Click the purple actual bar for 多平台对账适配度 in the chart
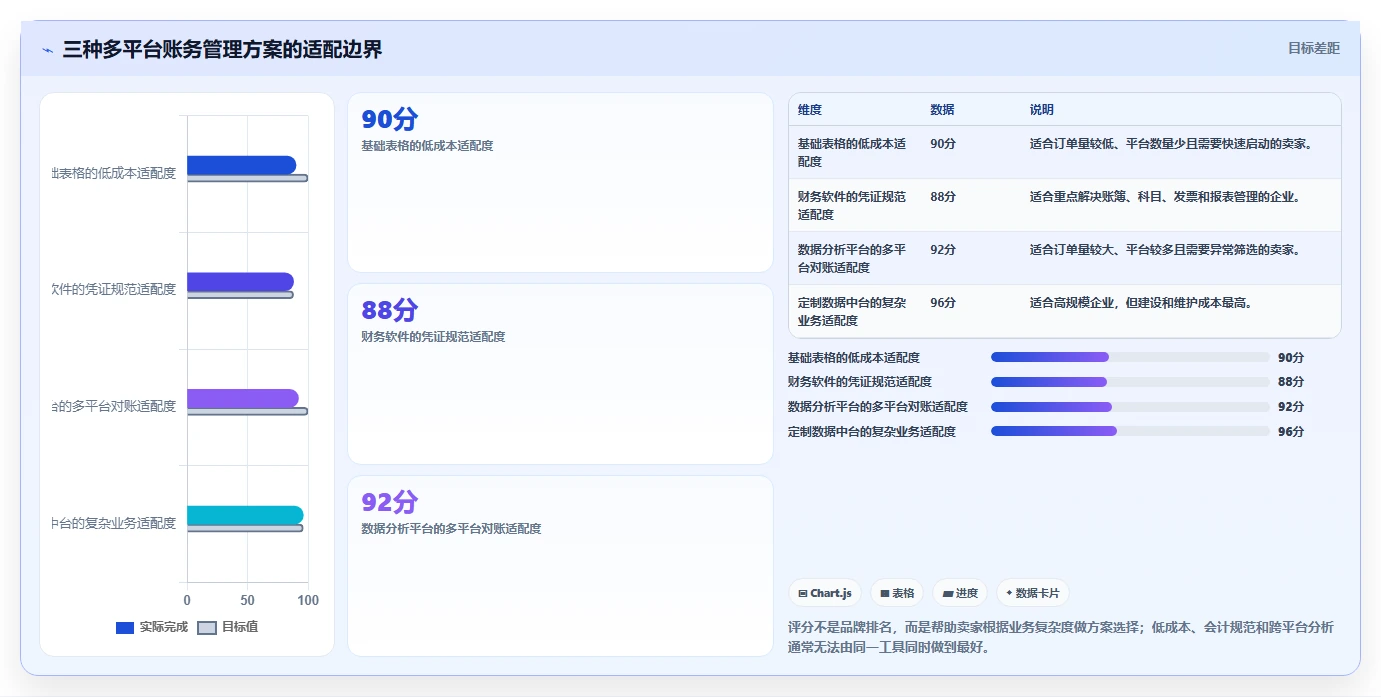 (x=242, y=398)
